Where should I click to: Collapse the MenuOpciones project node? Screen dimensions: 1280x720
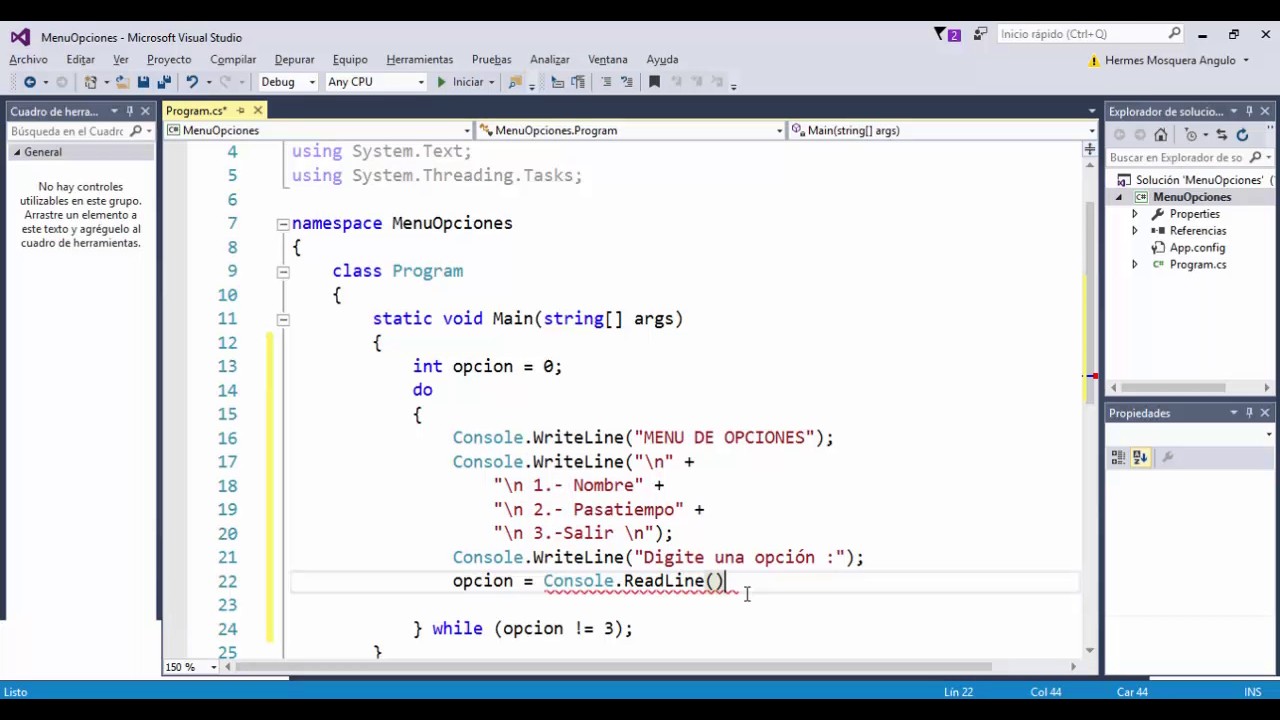[1119, 197]
